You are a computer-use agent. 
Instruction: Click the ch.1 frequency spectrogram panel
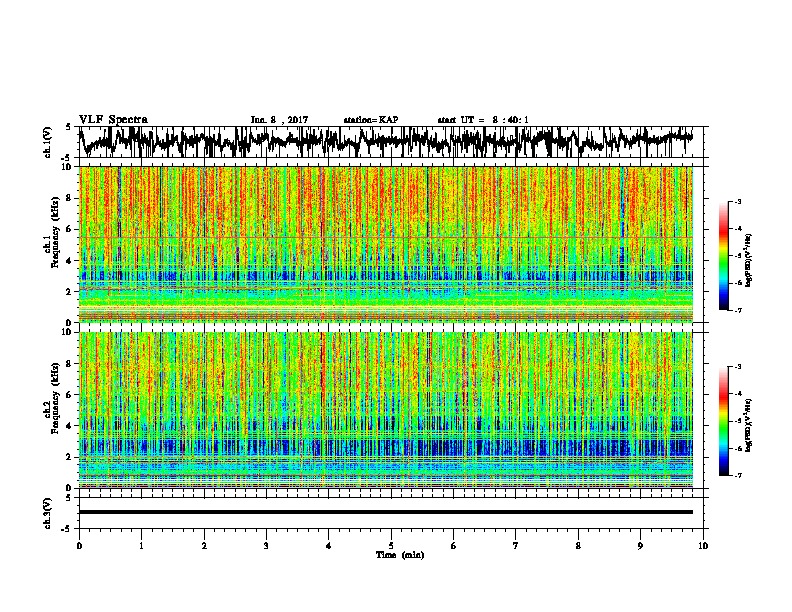tap(386, 244)
